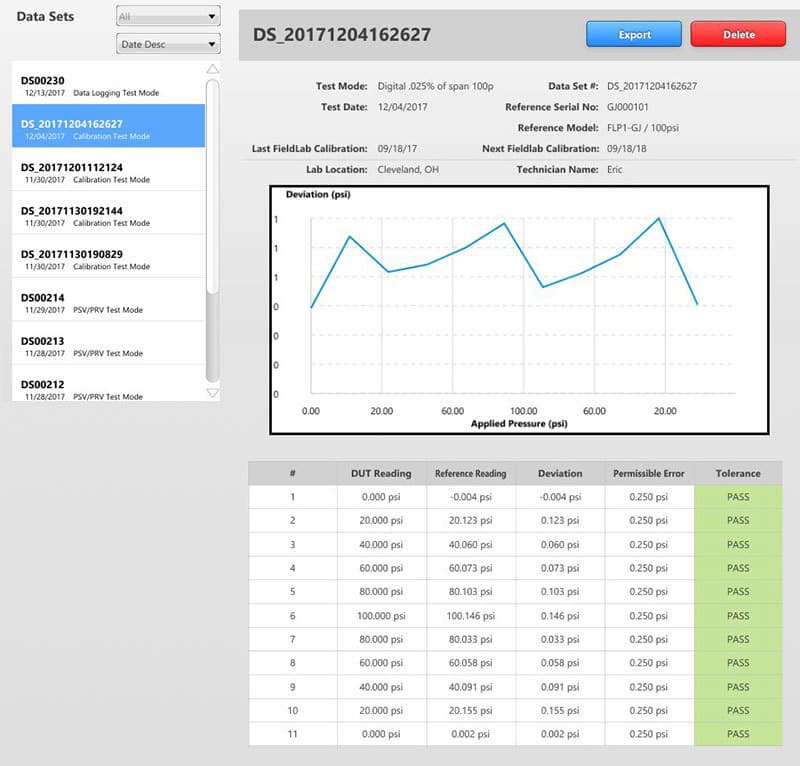Click the blue Export button
This screenshot has width=800, height=766.
point(633,34)
